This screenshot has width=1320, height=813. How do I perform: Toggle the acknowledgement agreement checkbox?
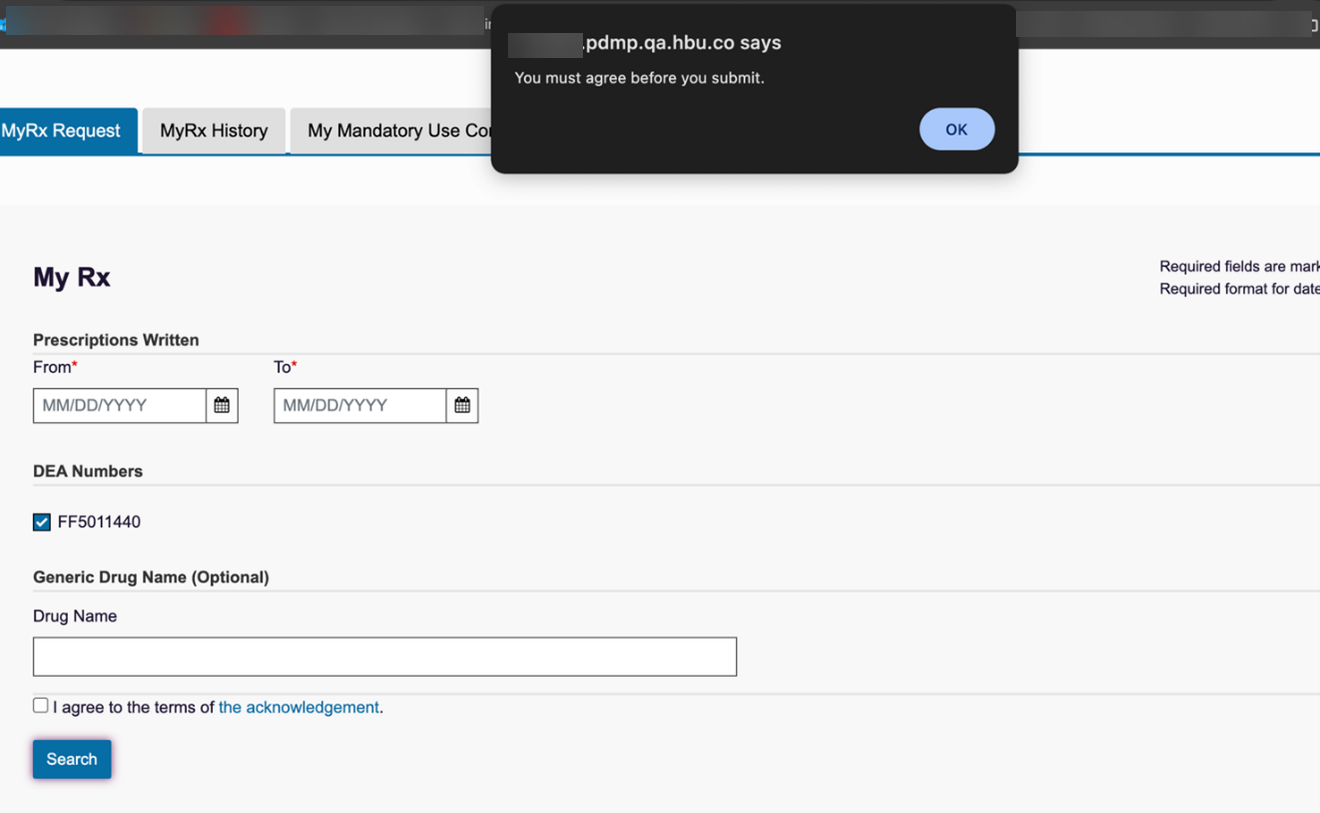(40, 704)
